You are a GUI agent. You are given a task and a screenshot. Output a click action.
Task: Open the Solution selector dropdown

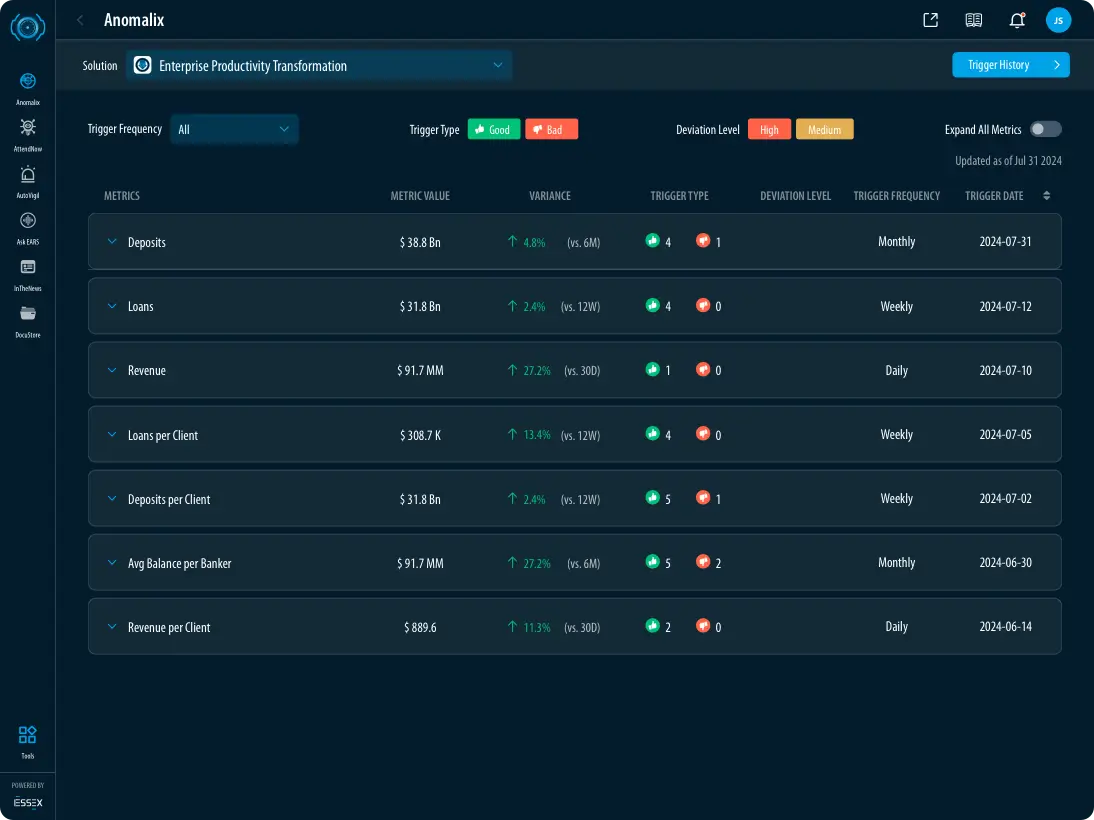319,66
